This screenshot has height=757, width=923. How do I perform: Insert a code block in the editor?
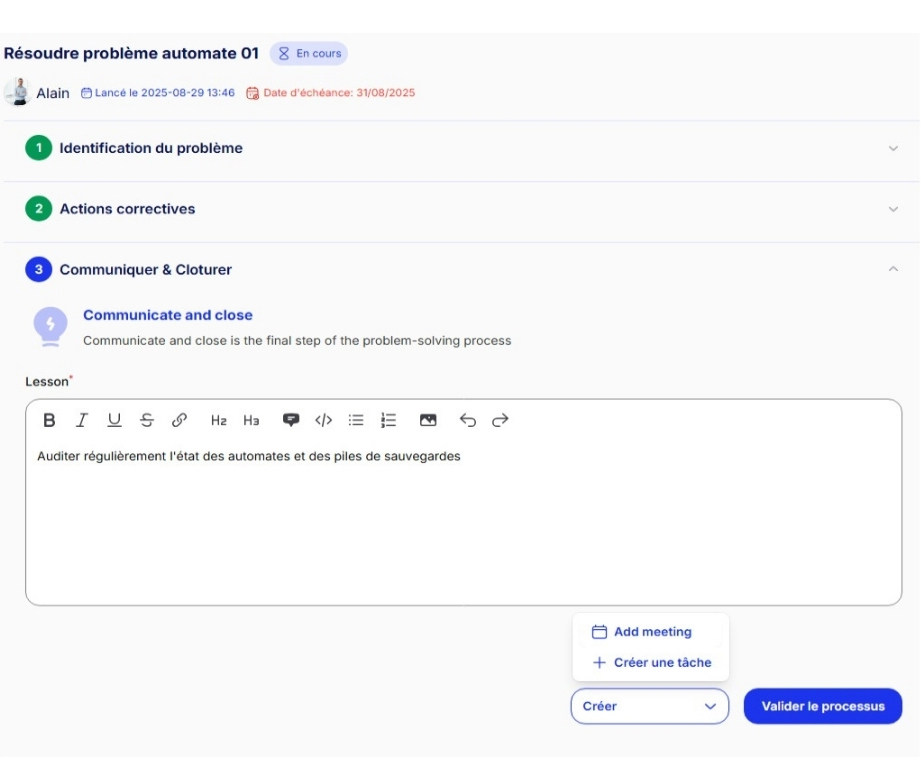[323, 421]
